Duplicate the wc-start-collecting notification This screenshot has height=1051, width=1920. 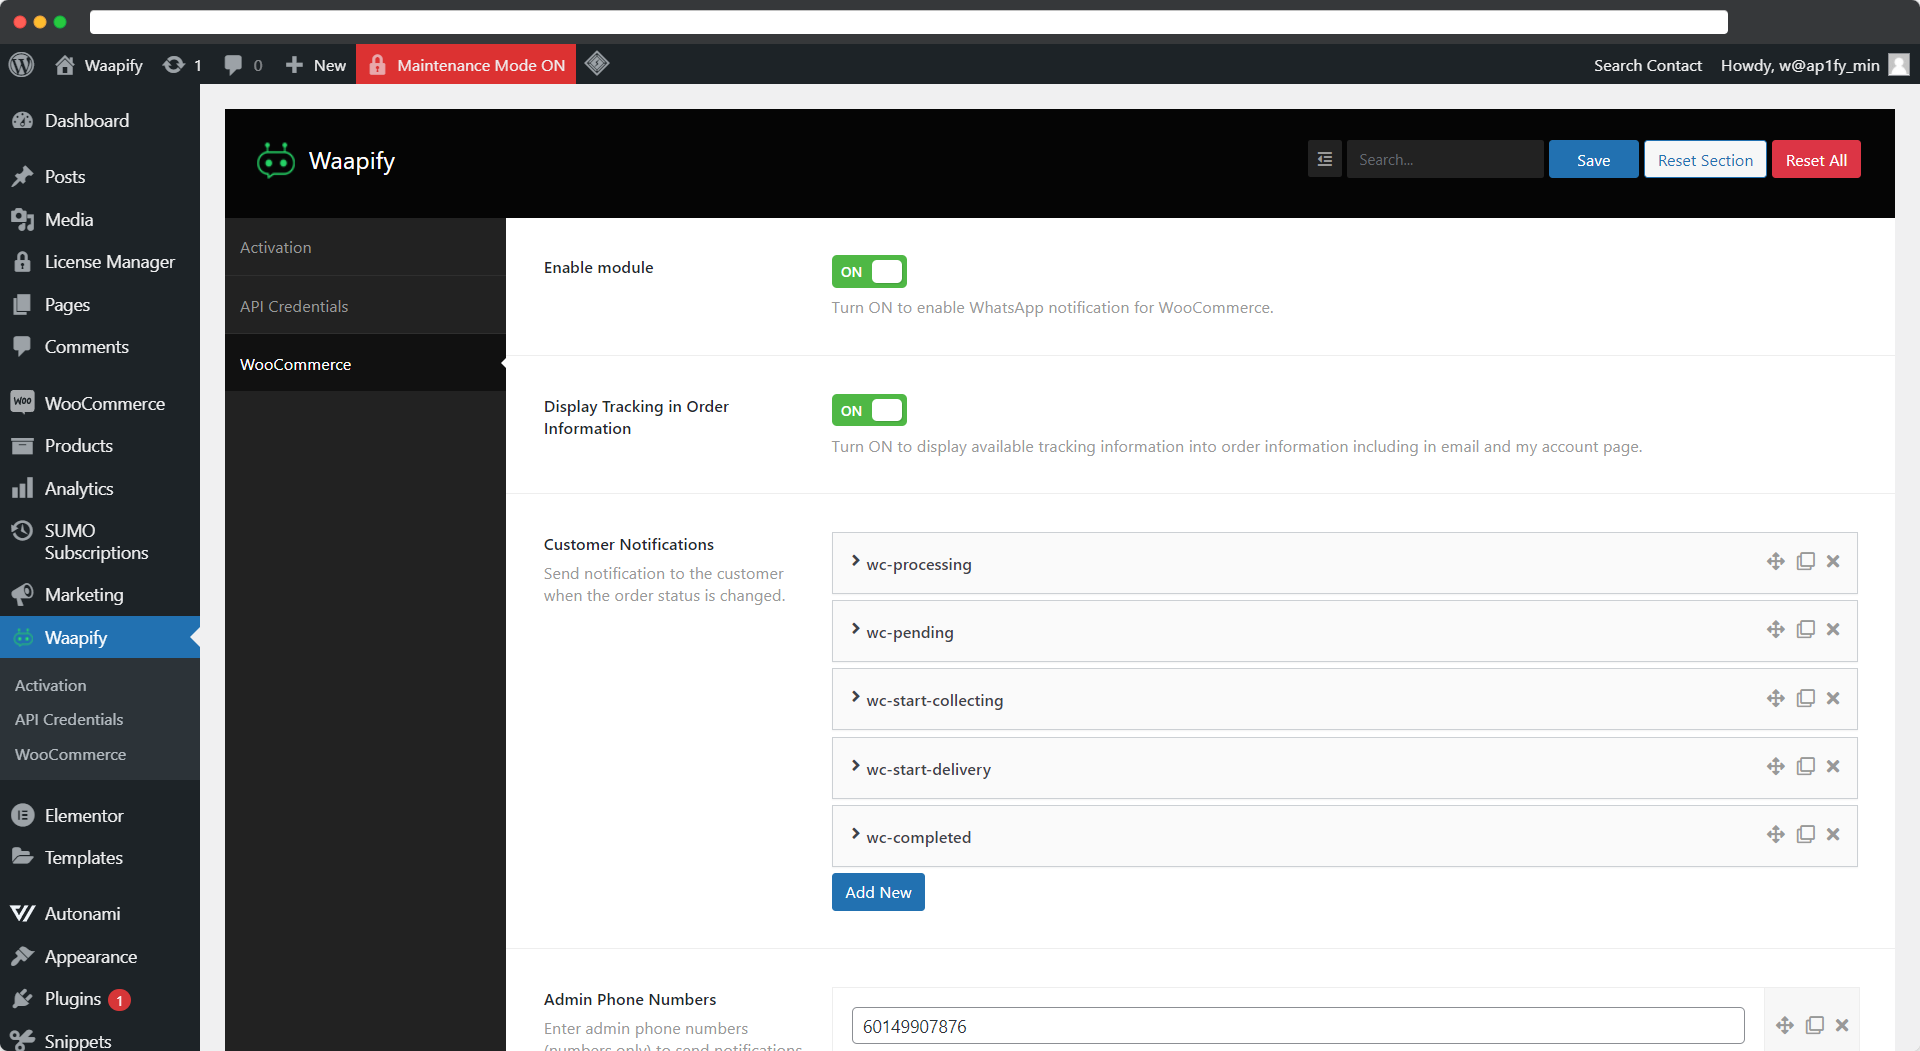click(x=1806, y=699)
